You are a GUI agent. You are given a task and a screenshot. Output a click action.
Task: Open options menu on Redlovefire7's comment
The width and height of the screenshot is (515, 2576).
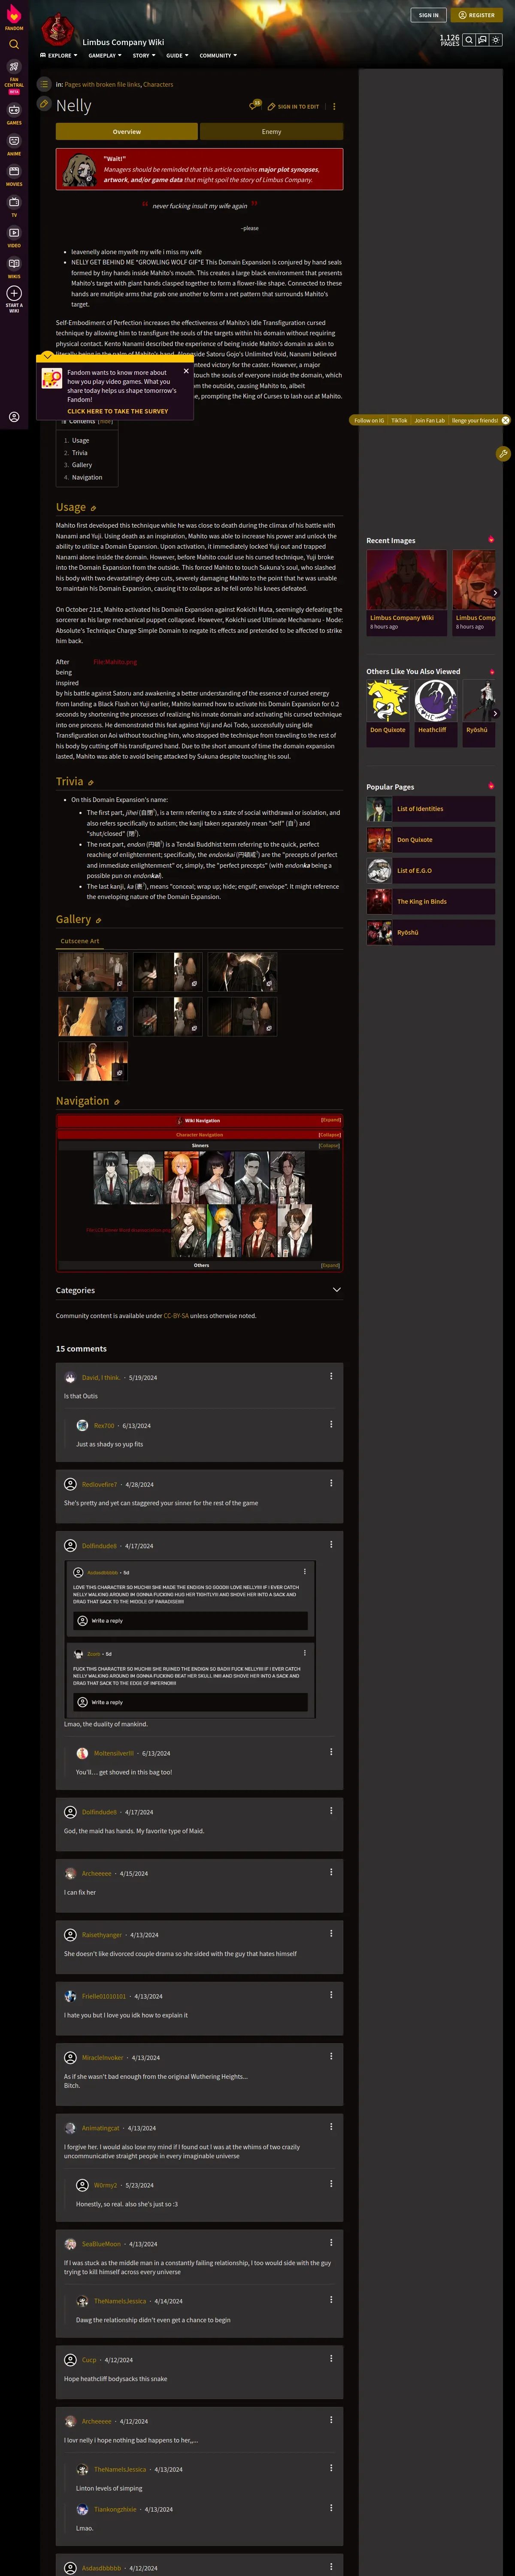[331, 1483]
